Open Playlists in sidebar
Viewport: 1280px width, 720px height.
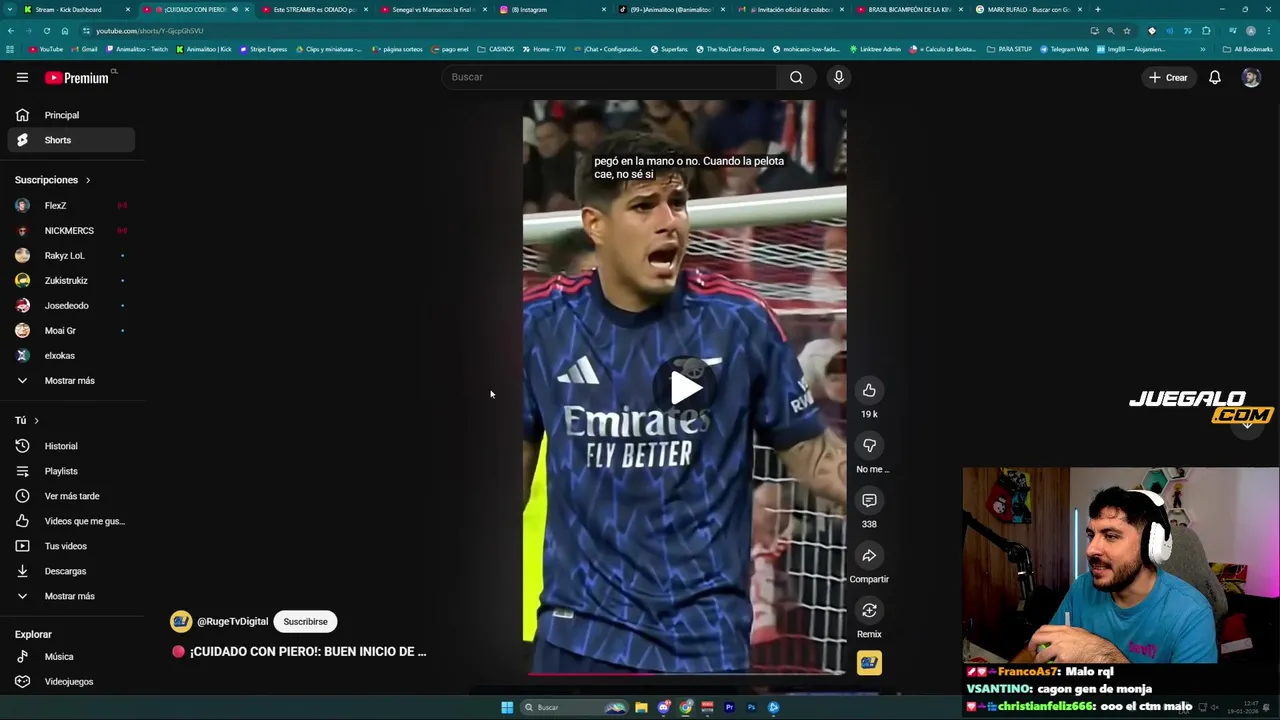[71, 471]
